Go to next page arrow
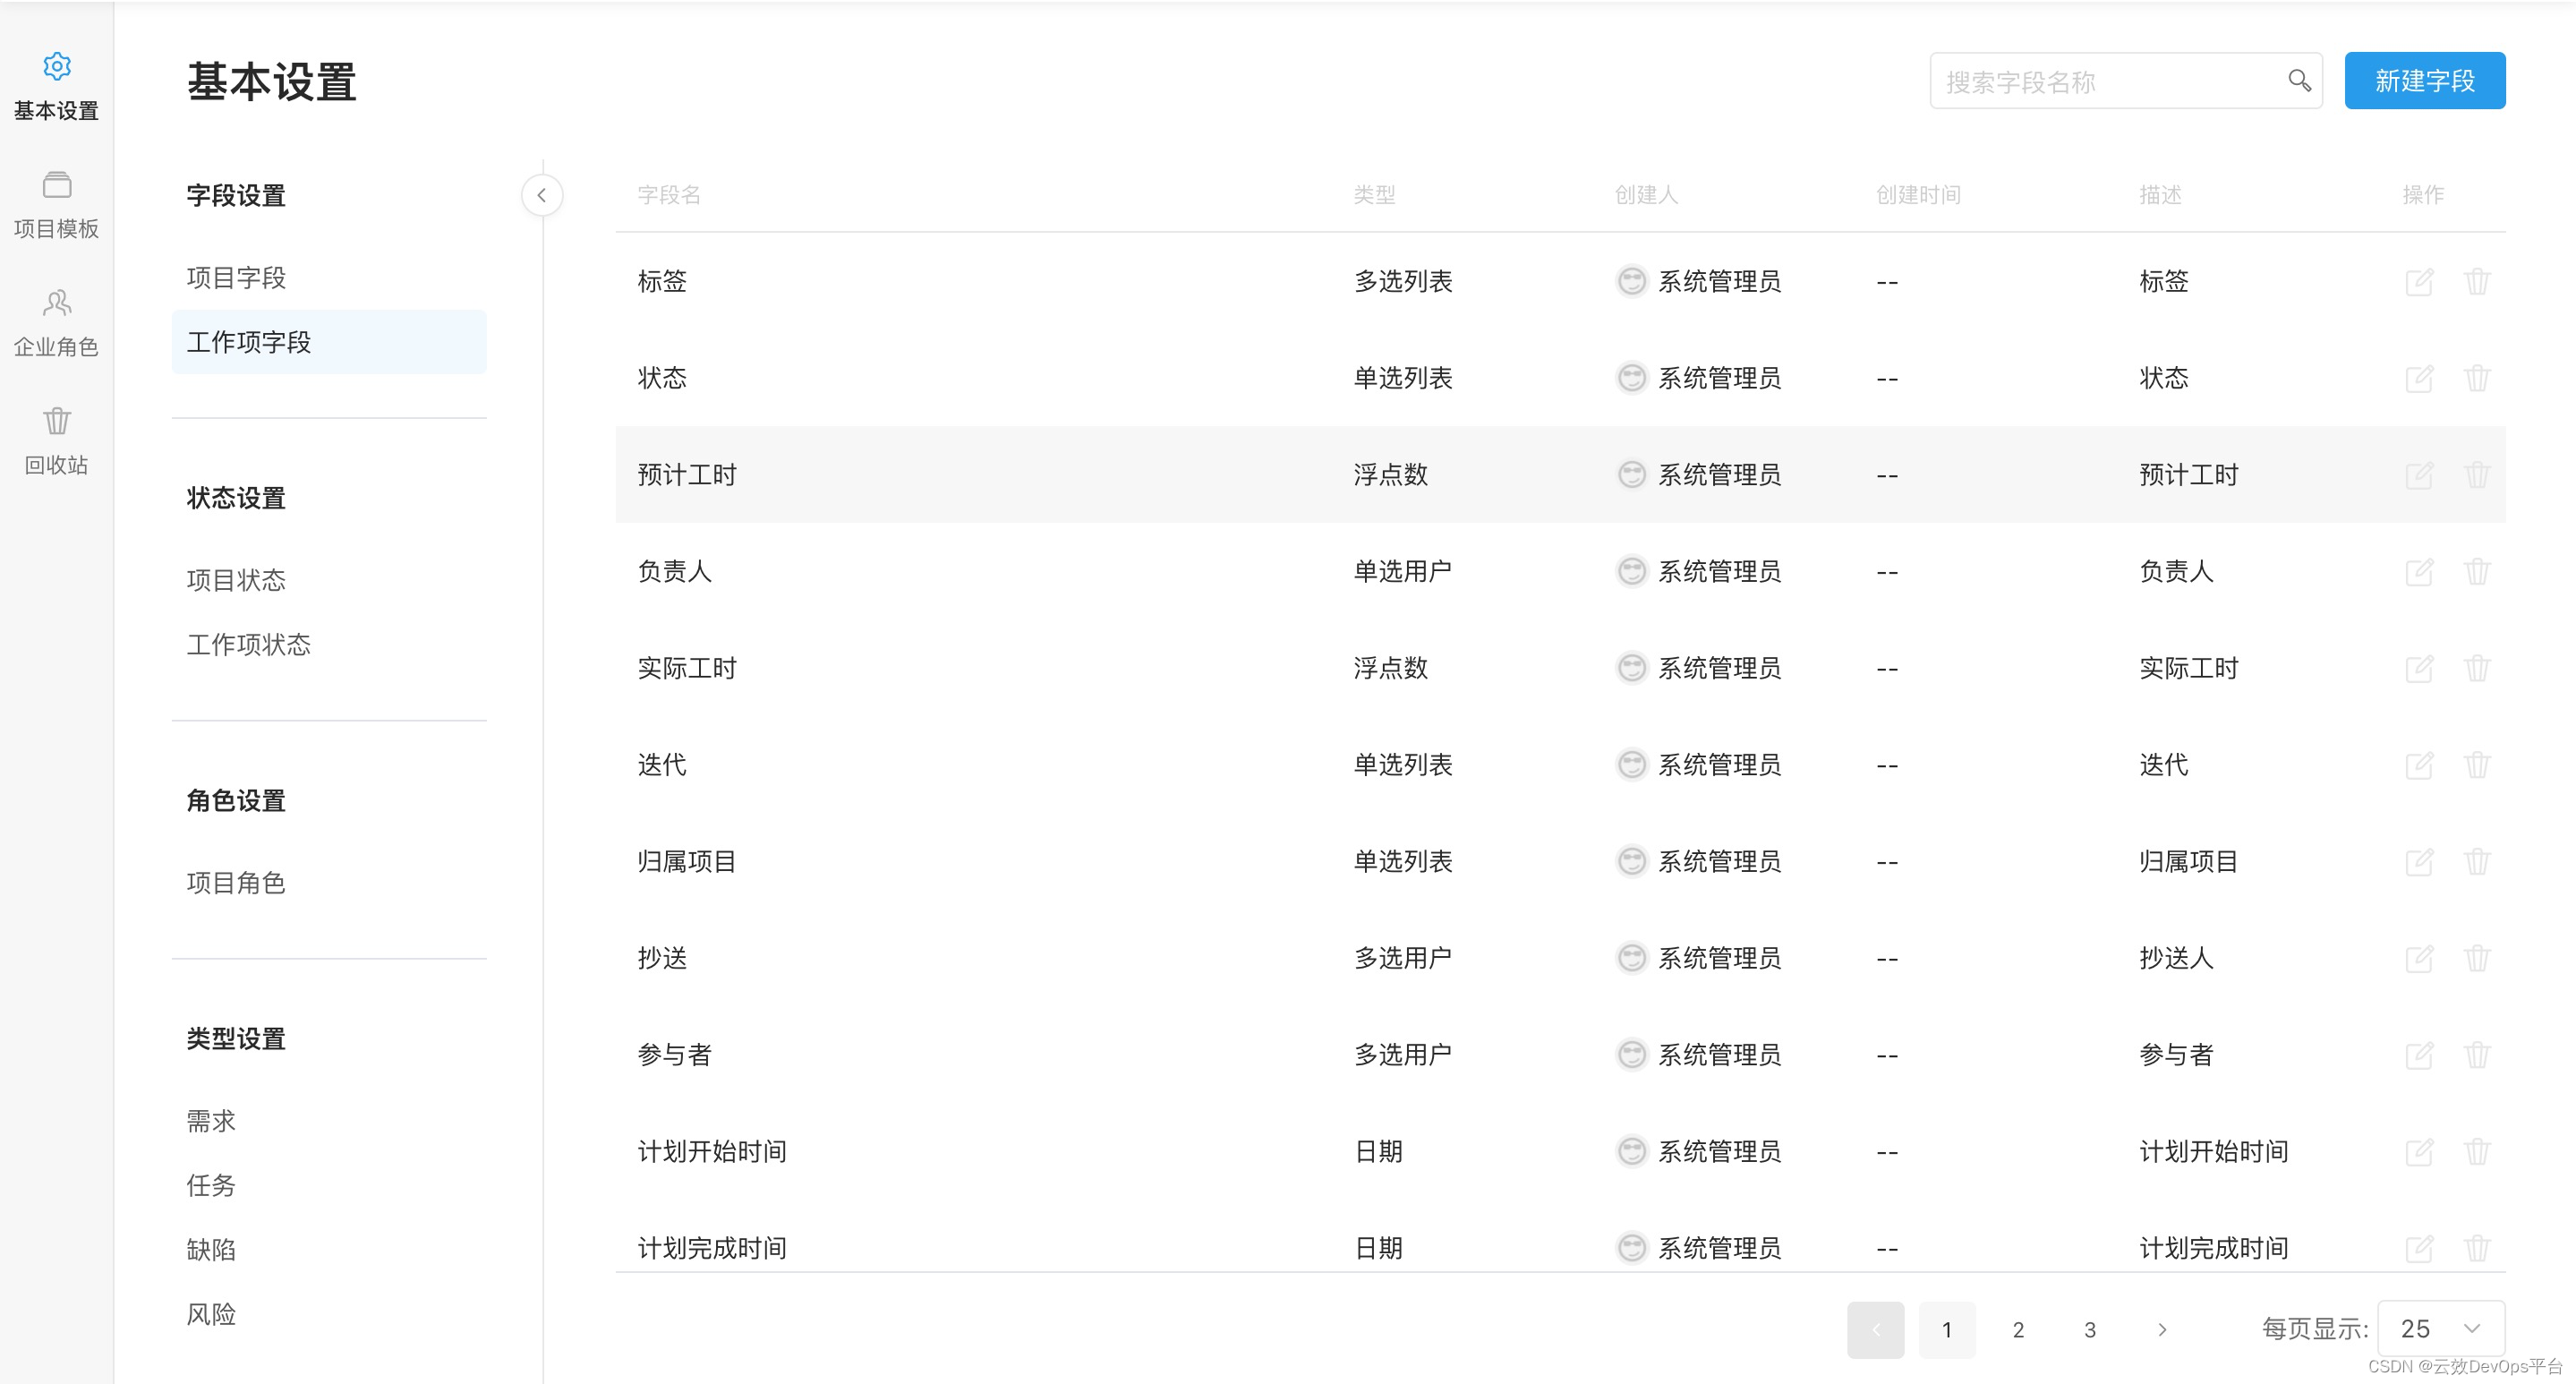2576x1384 pixels. point(2162,1330)
